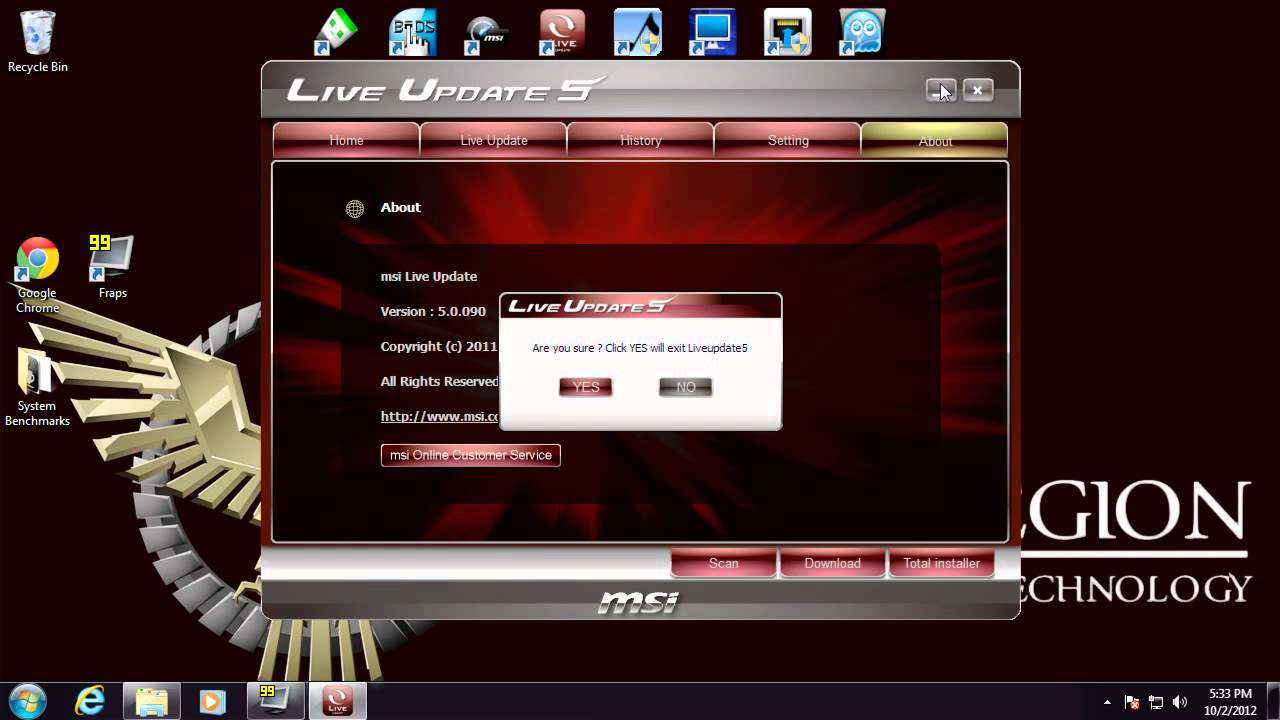1280x720 pixels.
Task: Select the Live Update desktop shortcut icon
Action: pyautogui.click(x=562, y=32)
